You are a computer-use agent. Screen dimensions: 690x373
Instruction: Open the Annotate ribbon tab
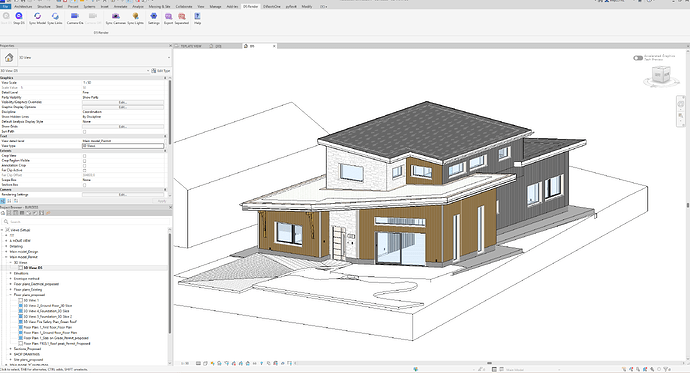121,7
